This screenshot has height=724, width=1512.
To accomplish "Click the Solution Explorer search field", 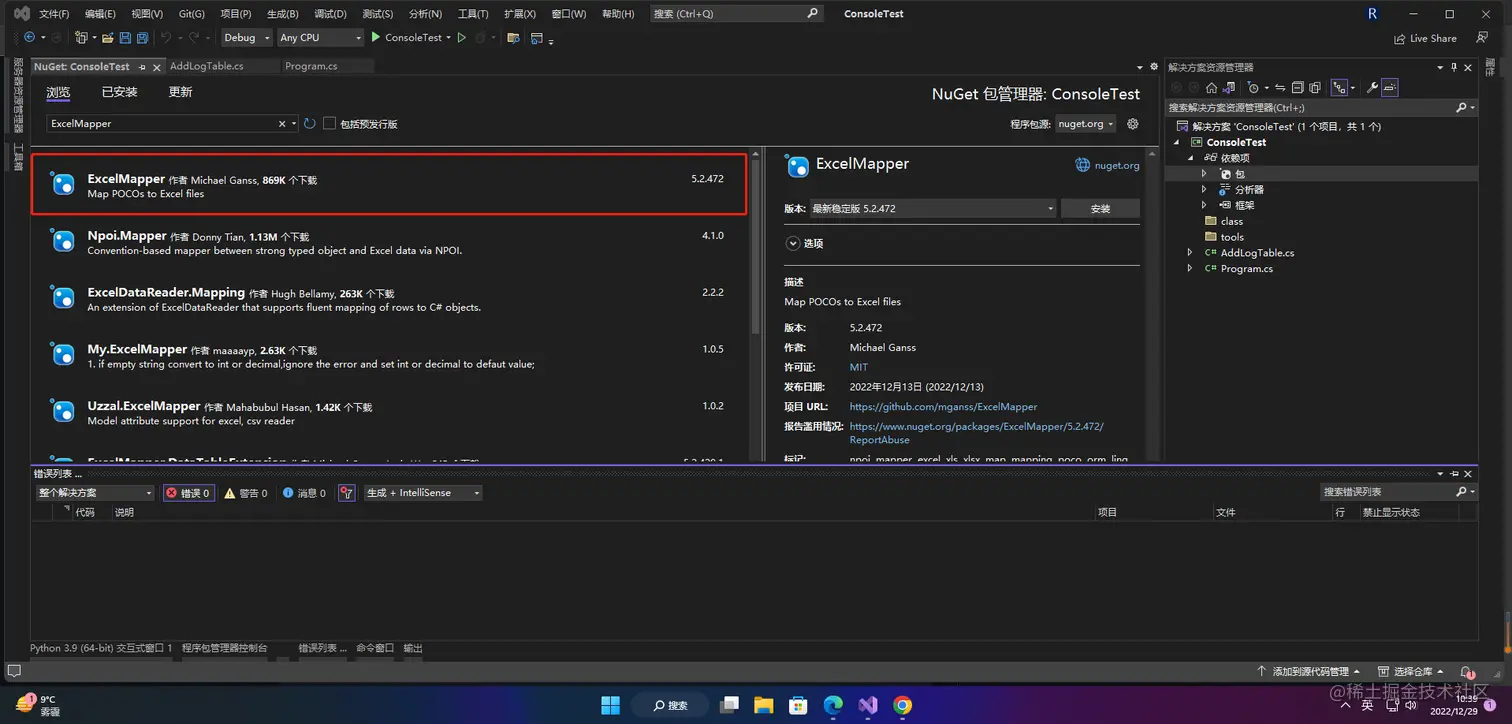I will coord(1322,108).
